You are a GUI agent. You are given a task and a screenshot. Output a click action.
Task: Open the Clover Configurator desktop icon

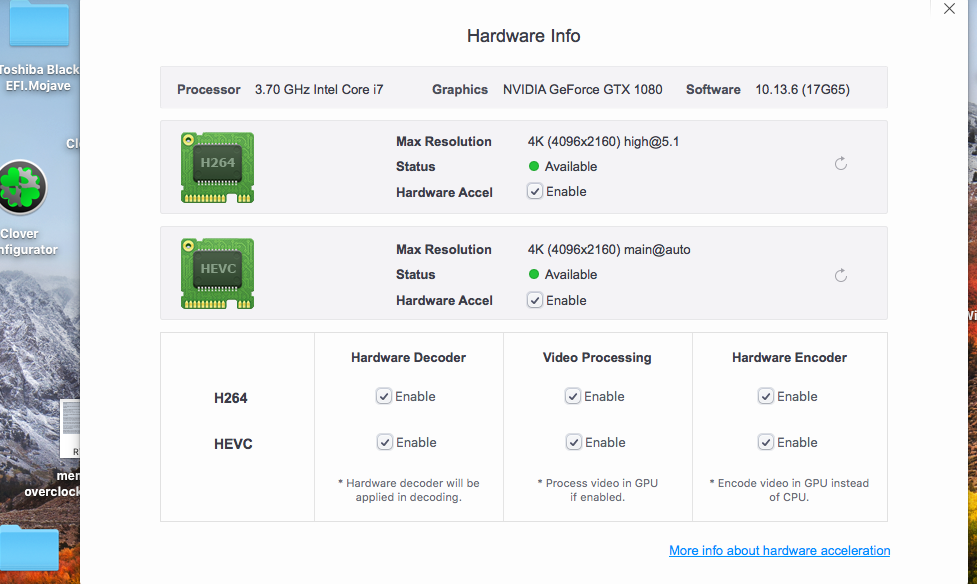(23, 188)
